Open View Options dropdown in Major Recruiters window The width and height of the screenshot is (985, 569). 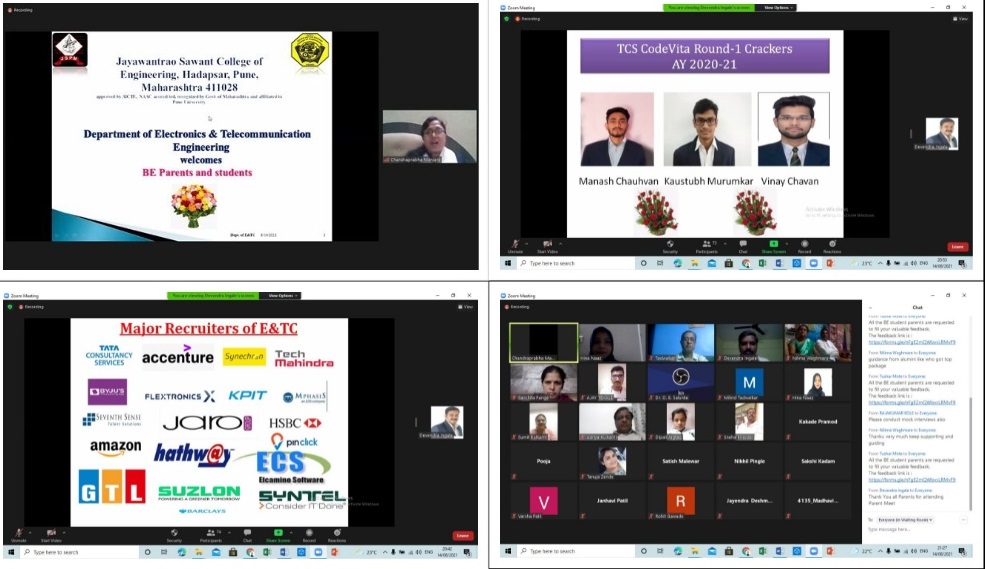280,295
